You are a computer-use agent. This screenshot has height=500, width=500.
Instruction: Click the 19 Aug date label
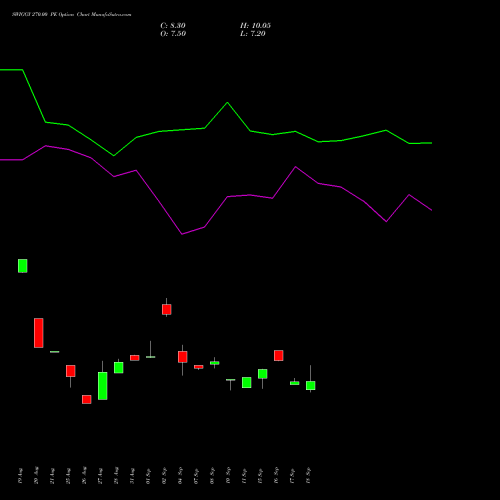coord(21,476)
